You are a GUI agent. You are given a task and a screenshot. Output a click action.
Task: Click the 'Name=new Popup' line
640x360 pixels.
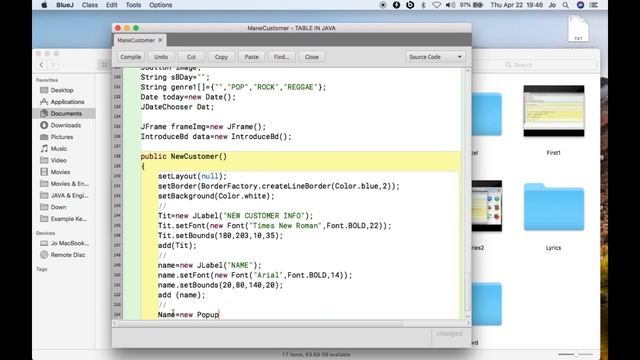(189, 315)
